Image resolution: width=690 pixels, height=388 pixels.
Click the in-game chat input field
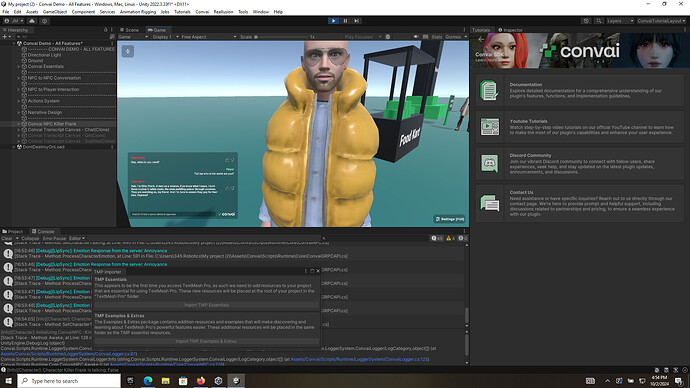(172, 214)
